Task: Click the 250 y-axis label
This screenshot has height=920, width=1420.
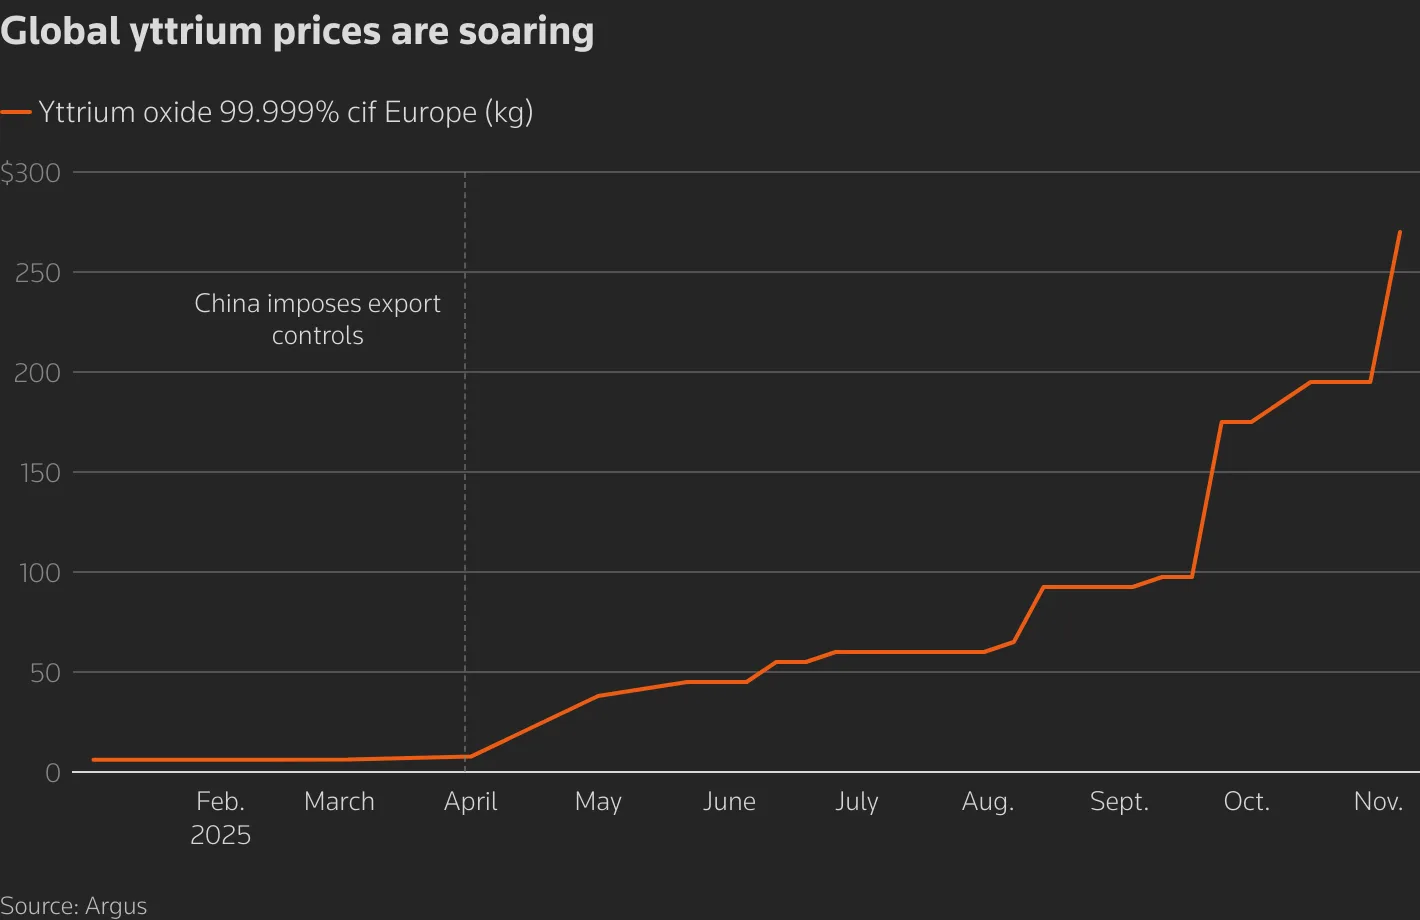Action: click(x=38, y=273)
